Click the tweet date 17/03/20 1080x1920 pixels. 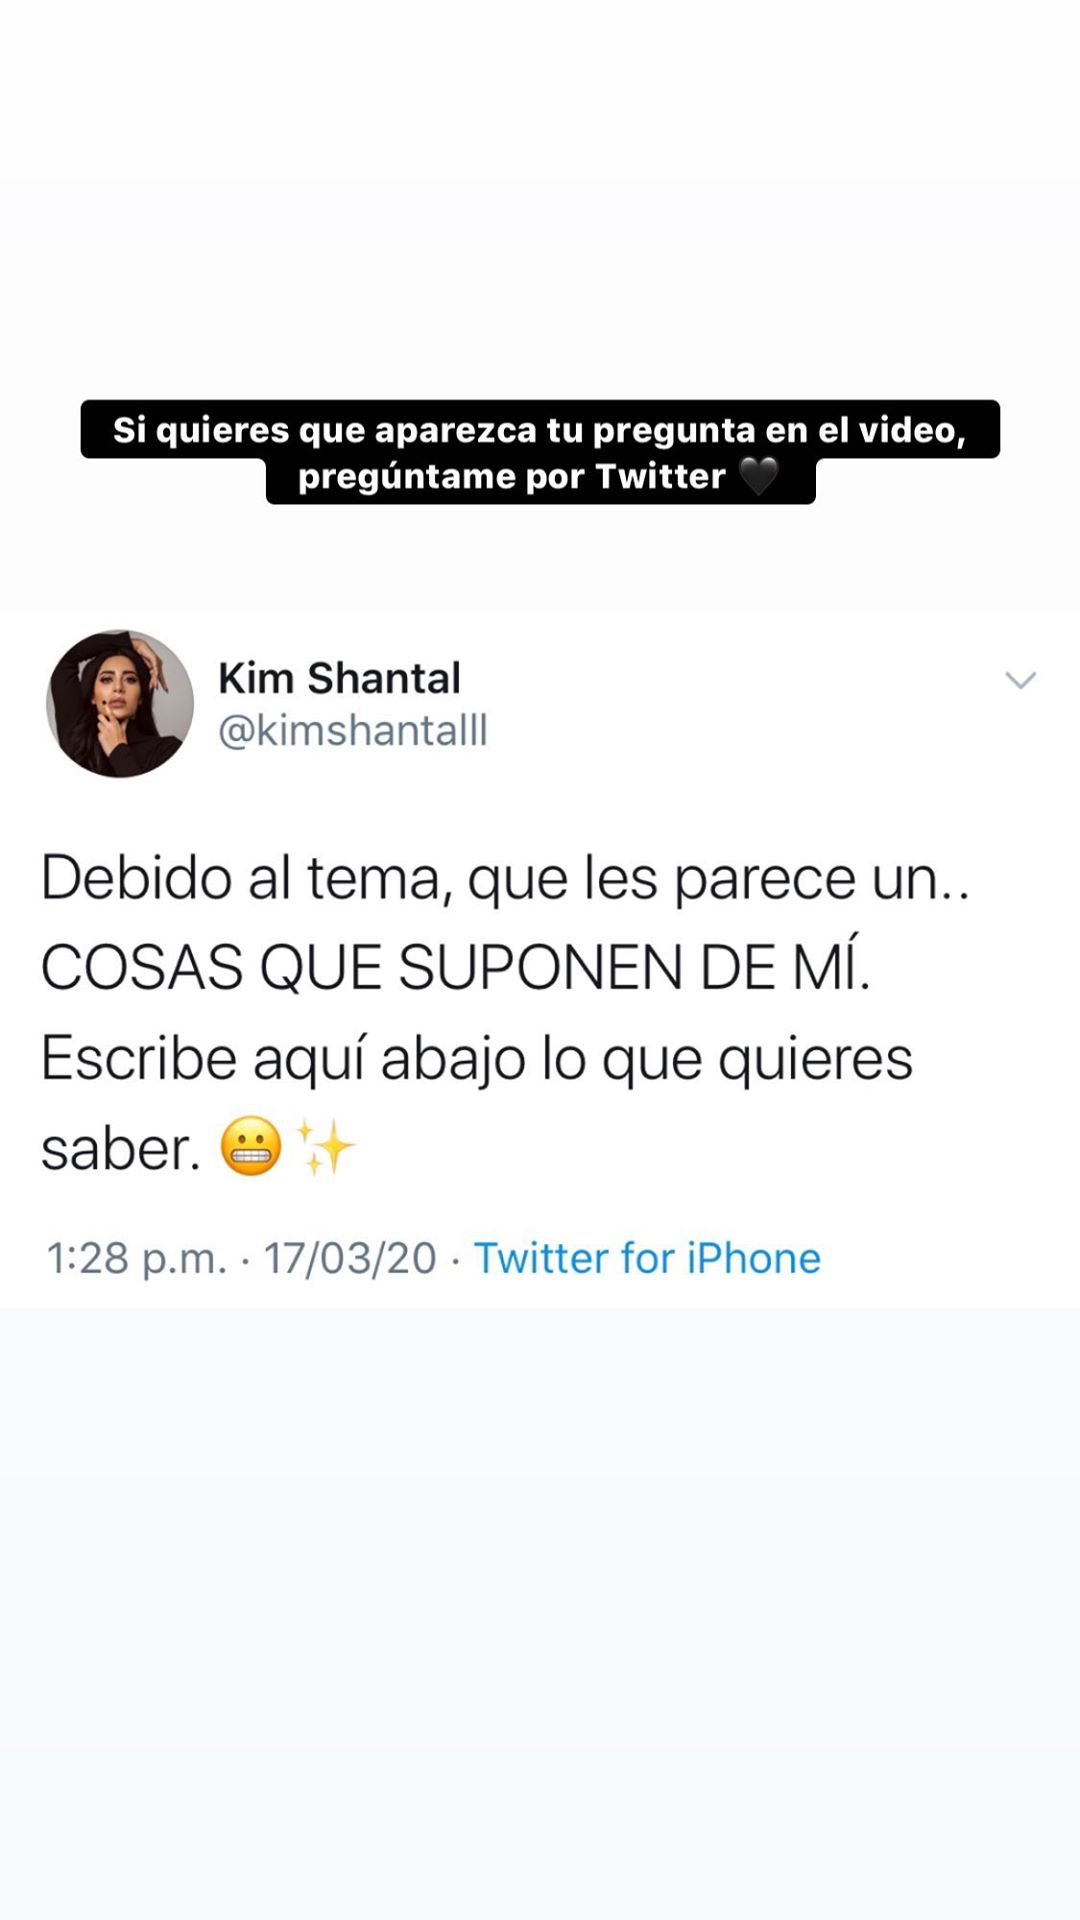pyautogui.click(x=350, y=1258)
